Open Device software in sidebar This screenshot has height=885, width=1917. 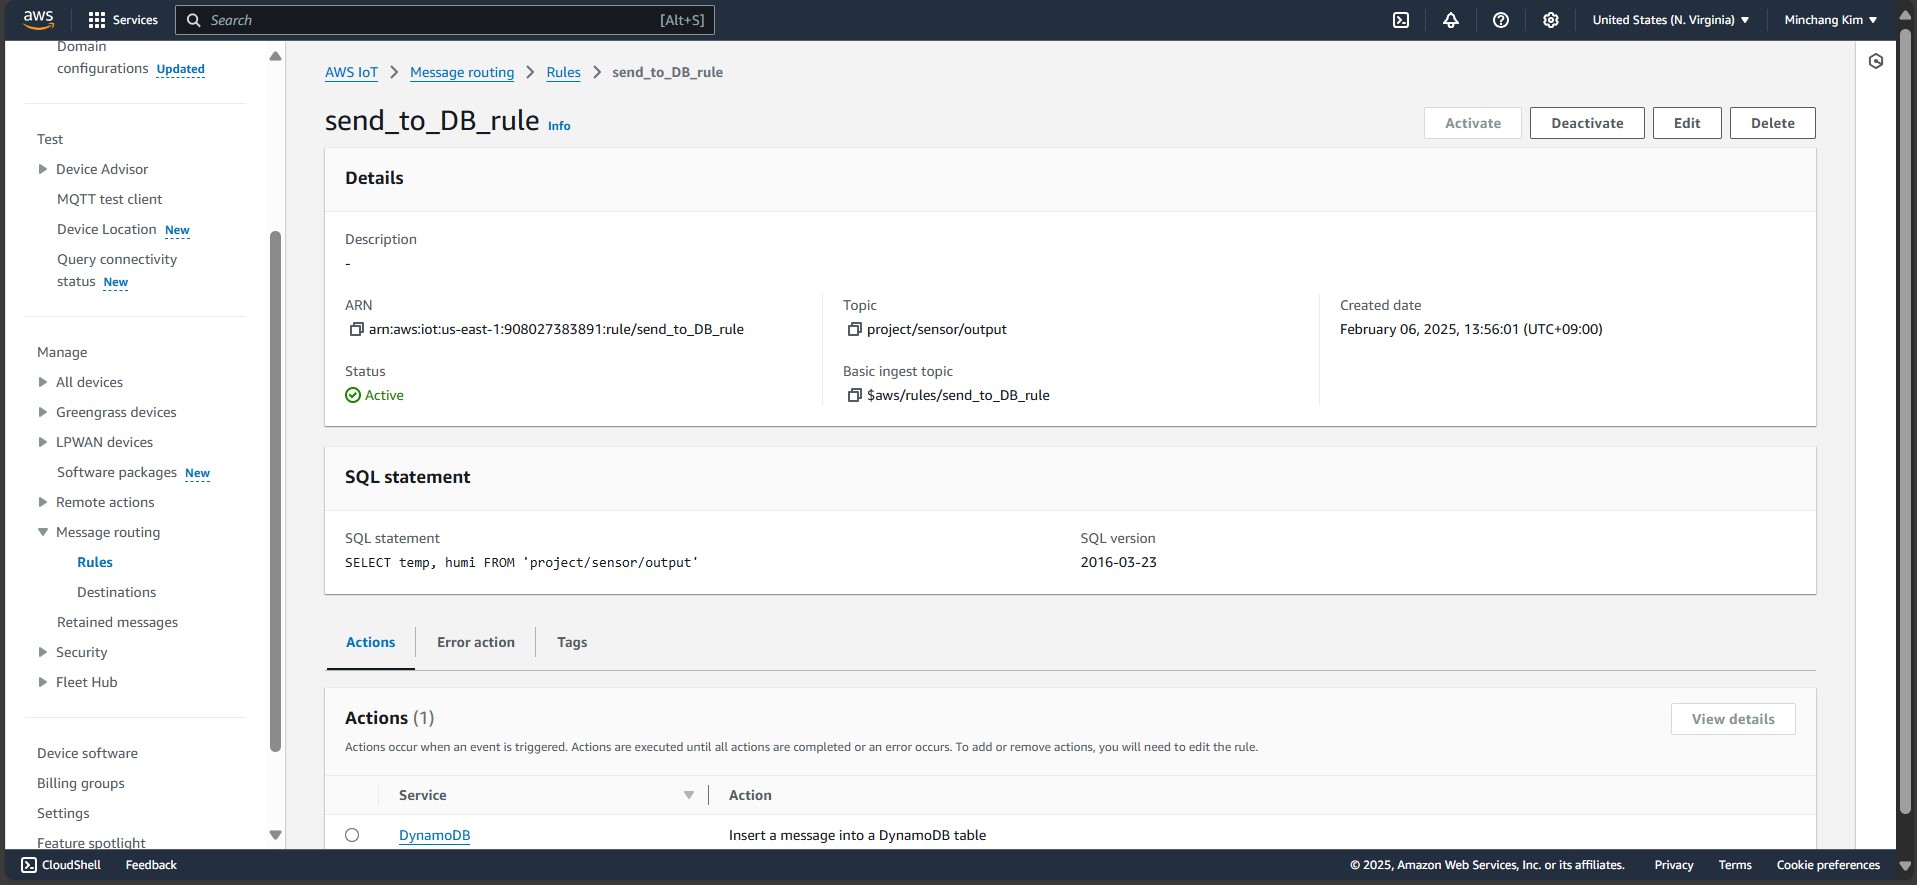pyautogui.click(x=87, y=753)
